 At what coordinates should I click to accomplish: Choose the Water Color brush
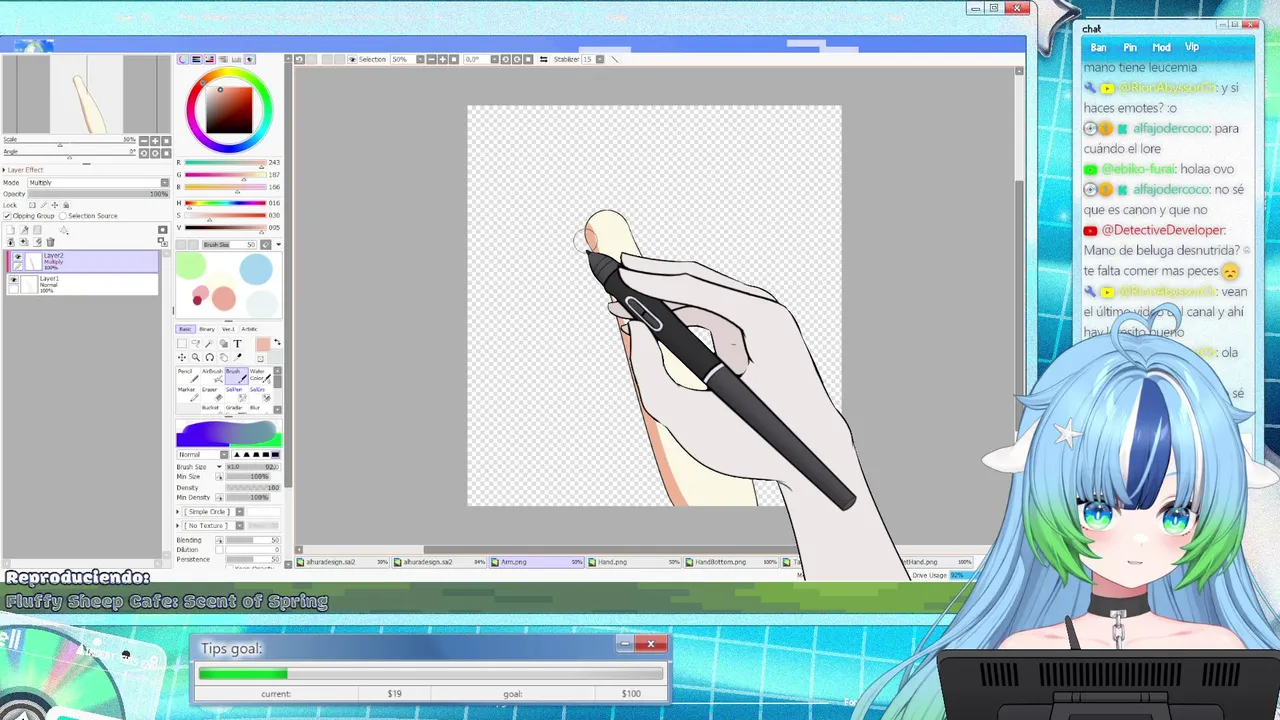[x=260, y=376]
